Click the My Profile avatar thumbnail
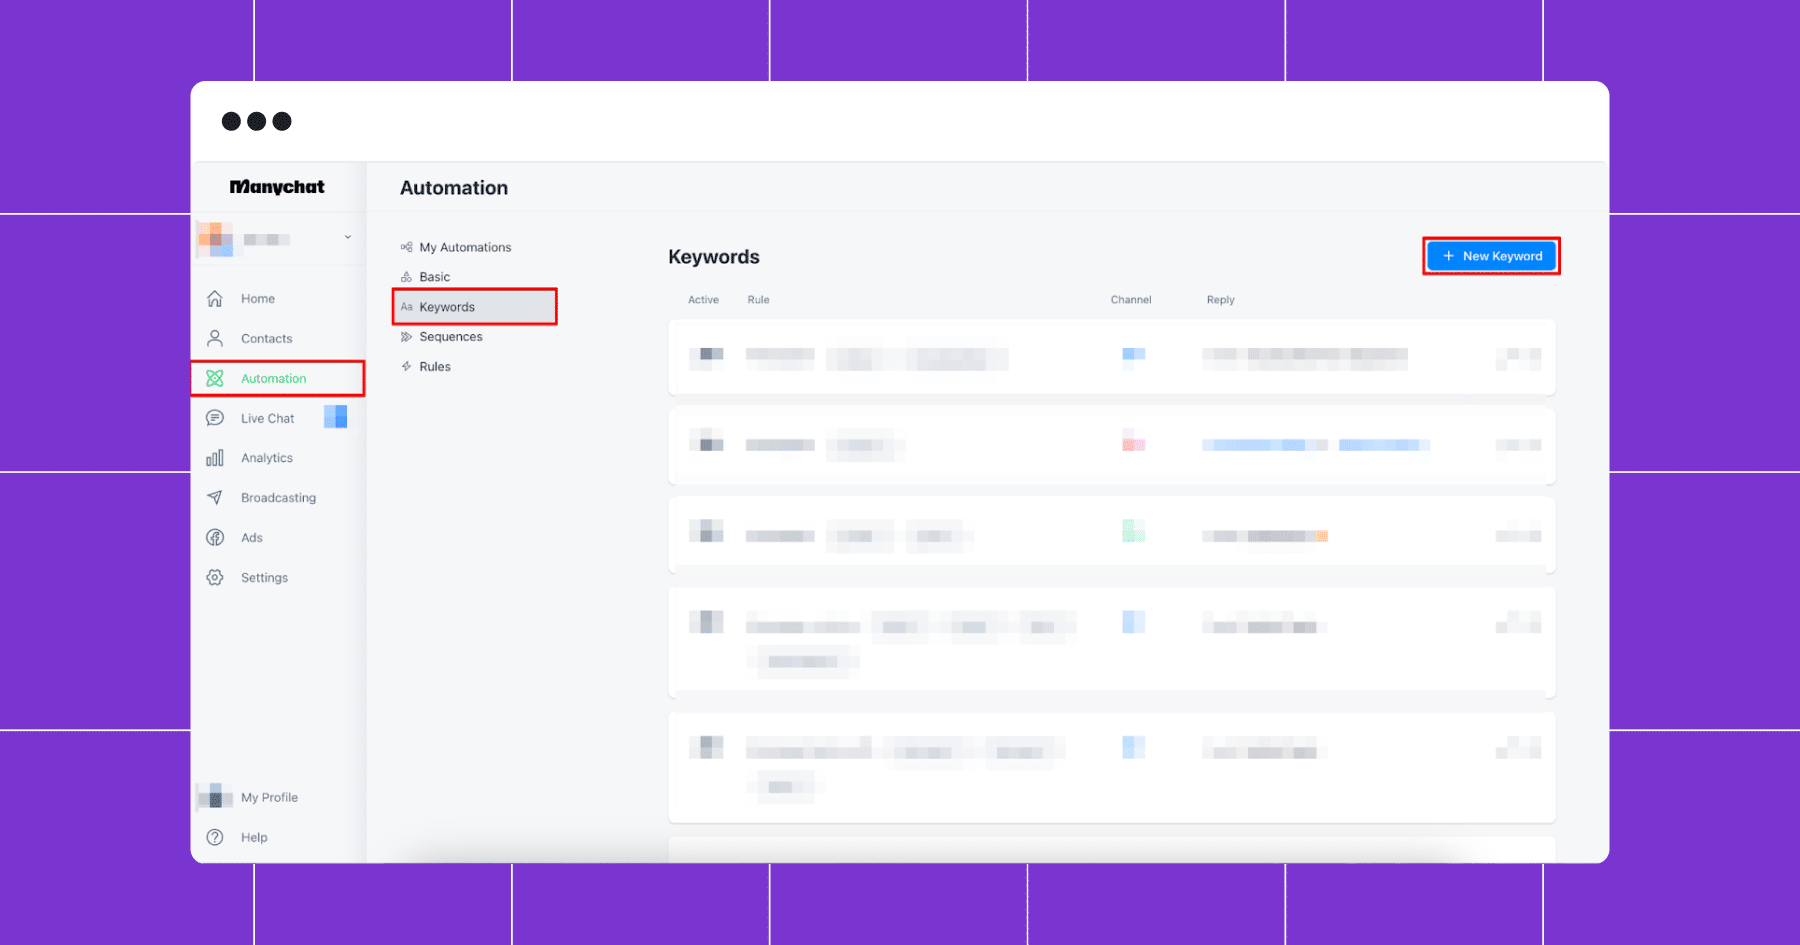Viewport: 1800px width, 945px height. pos(214,797)
